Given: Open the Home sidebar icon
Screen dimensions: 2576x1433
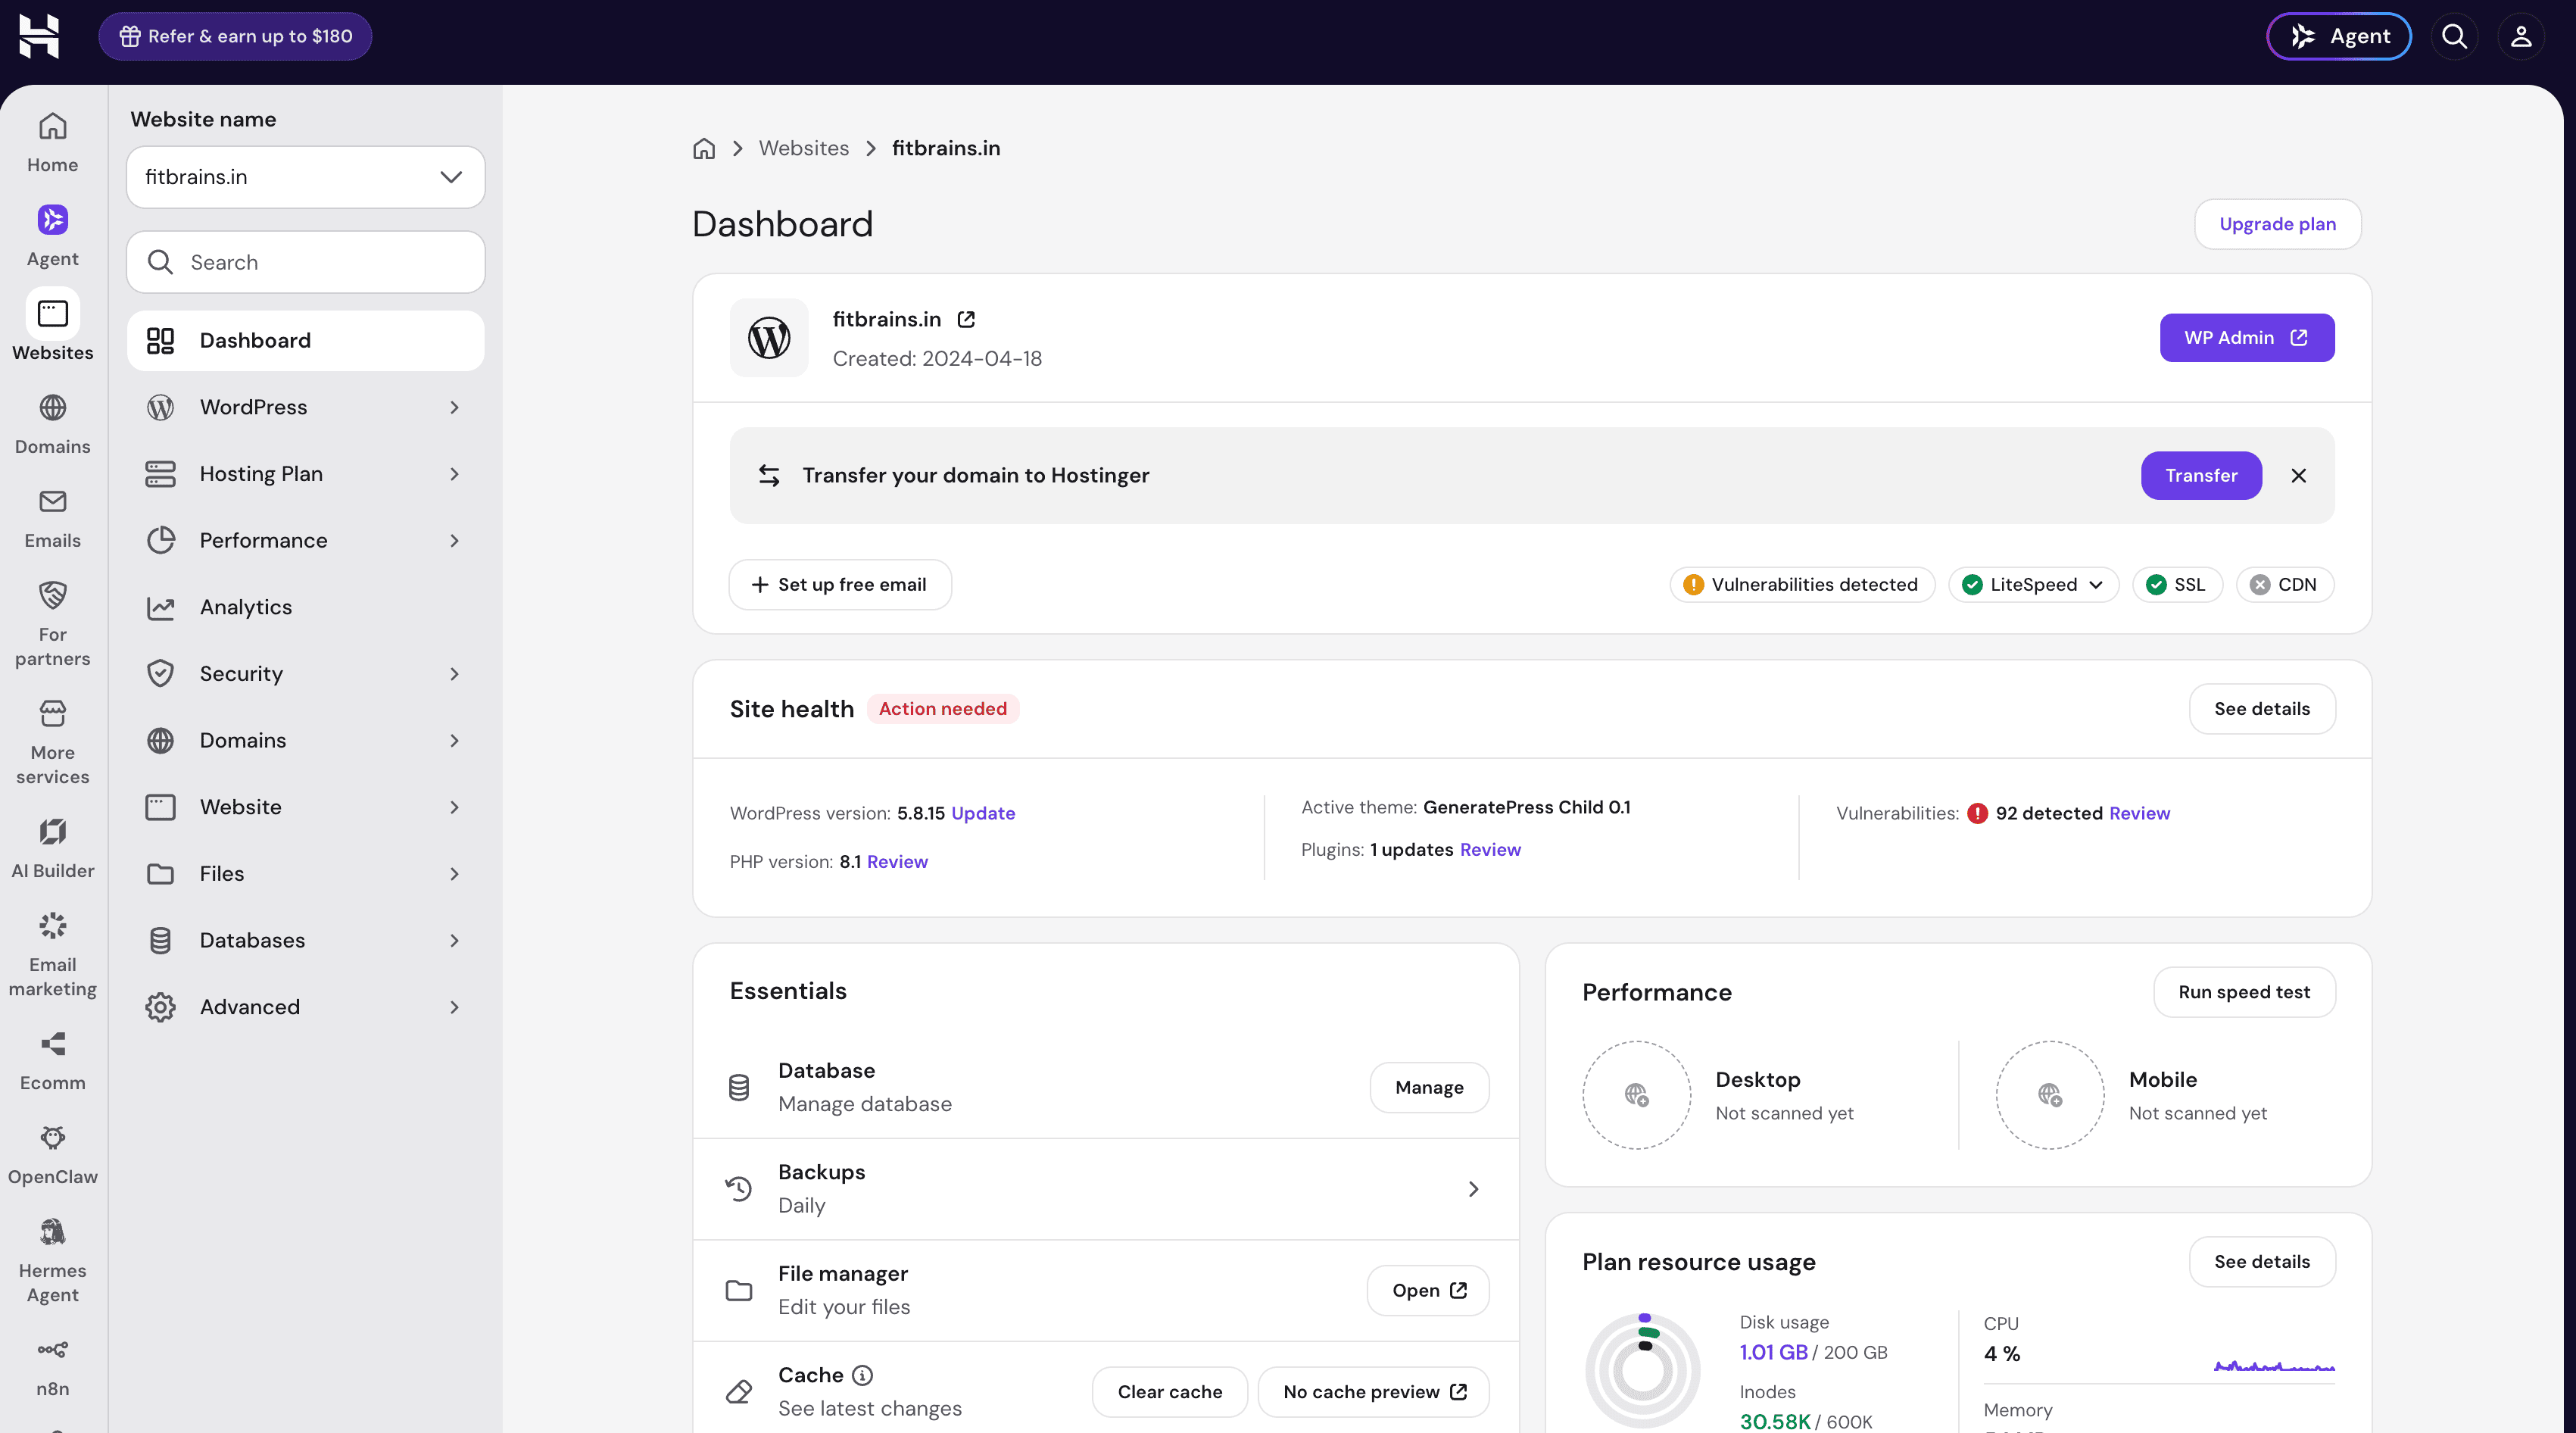Looking at the screenshot, I should [x=52, y=126].
